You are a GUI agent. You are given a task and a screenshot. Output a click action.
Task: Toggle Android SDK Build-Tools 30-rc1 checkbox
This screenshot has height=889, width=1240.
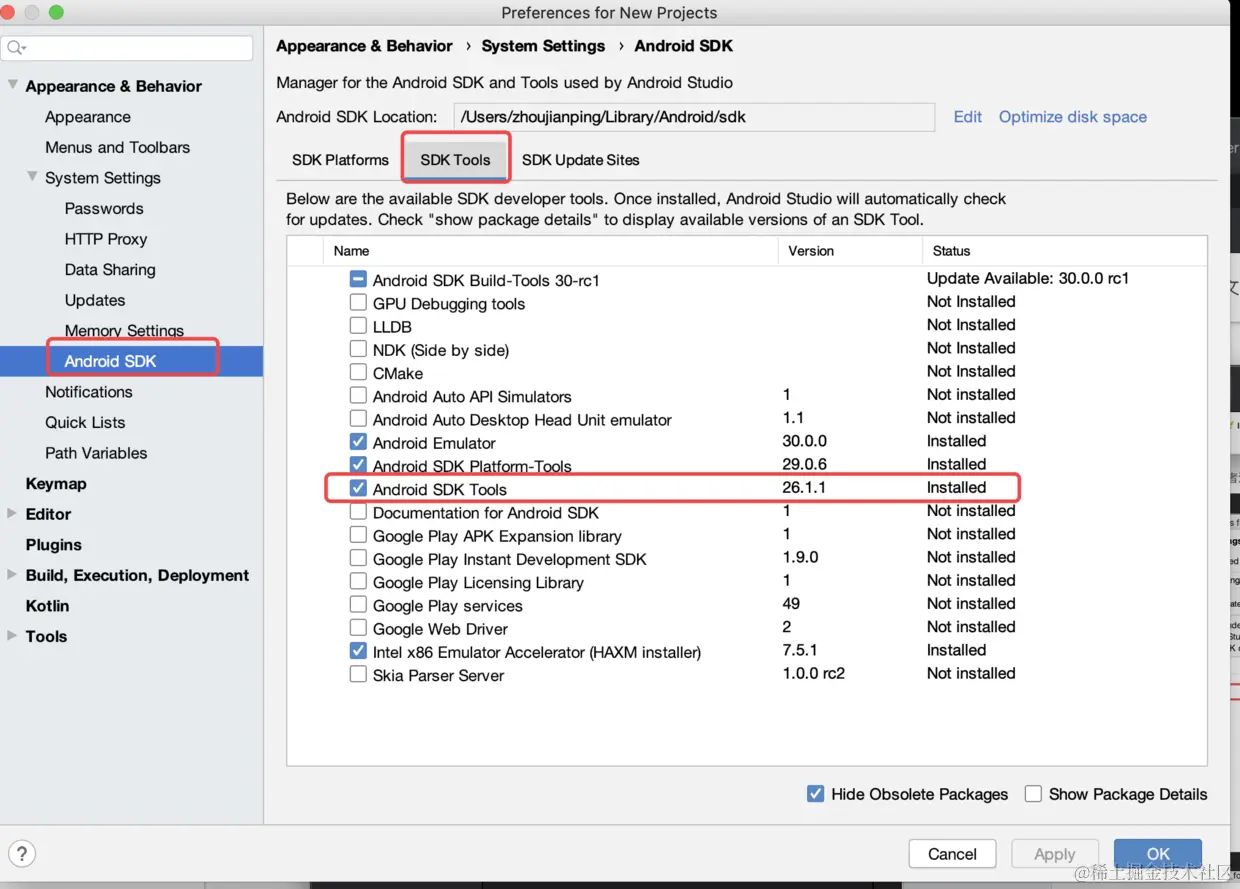[358, 280]
